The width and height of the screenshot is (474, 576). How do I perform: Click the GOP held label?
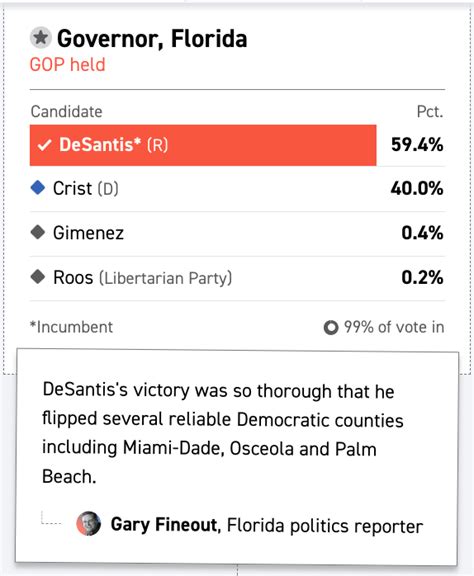68,65
